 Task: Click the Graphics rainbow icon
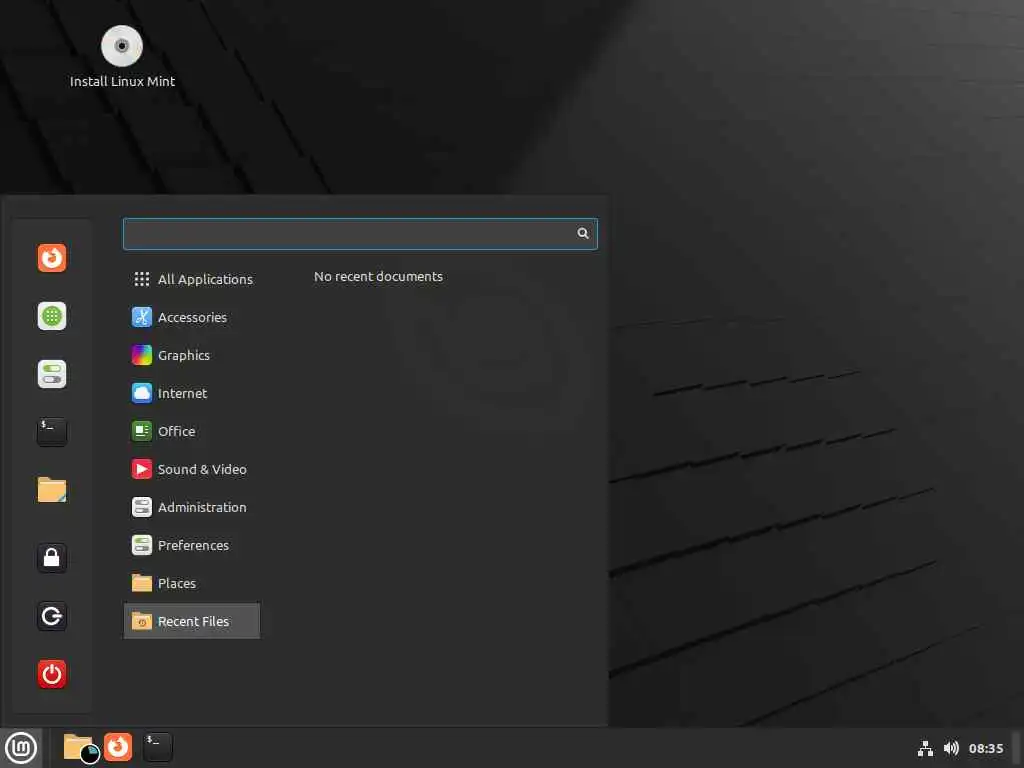[x=142, y=355]
